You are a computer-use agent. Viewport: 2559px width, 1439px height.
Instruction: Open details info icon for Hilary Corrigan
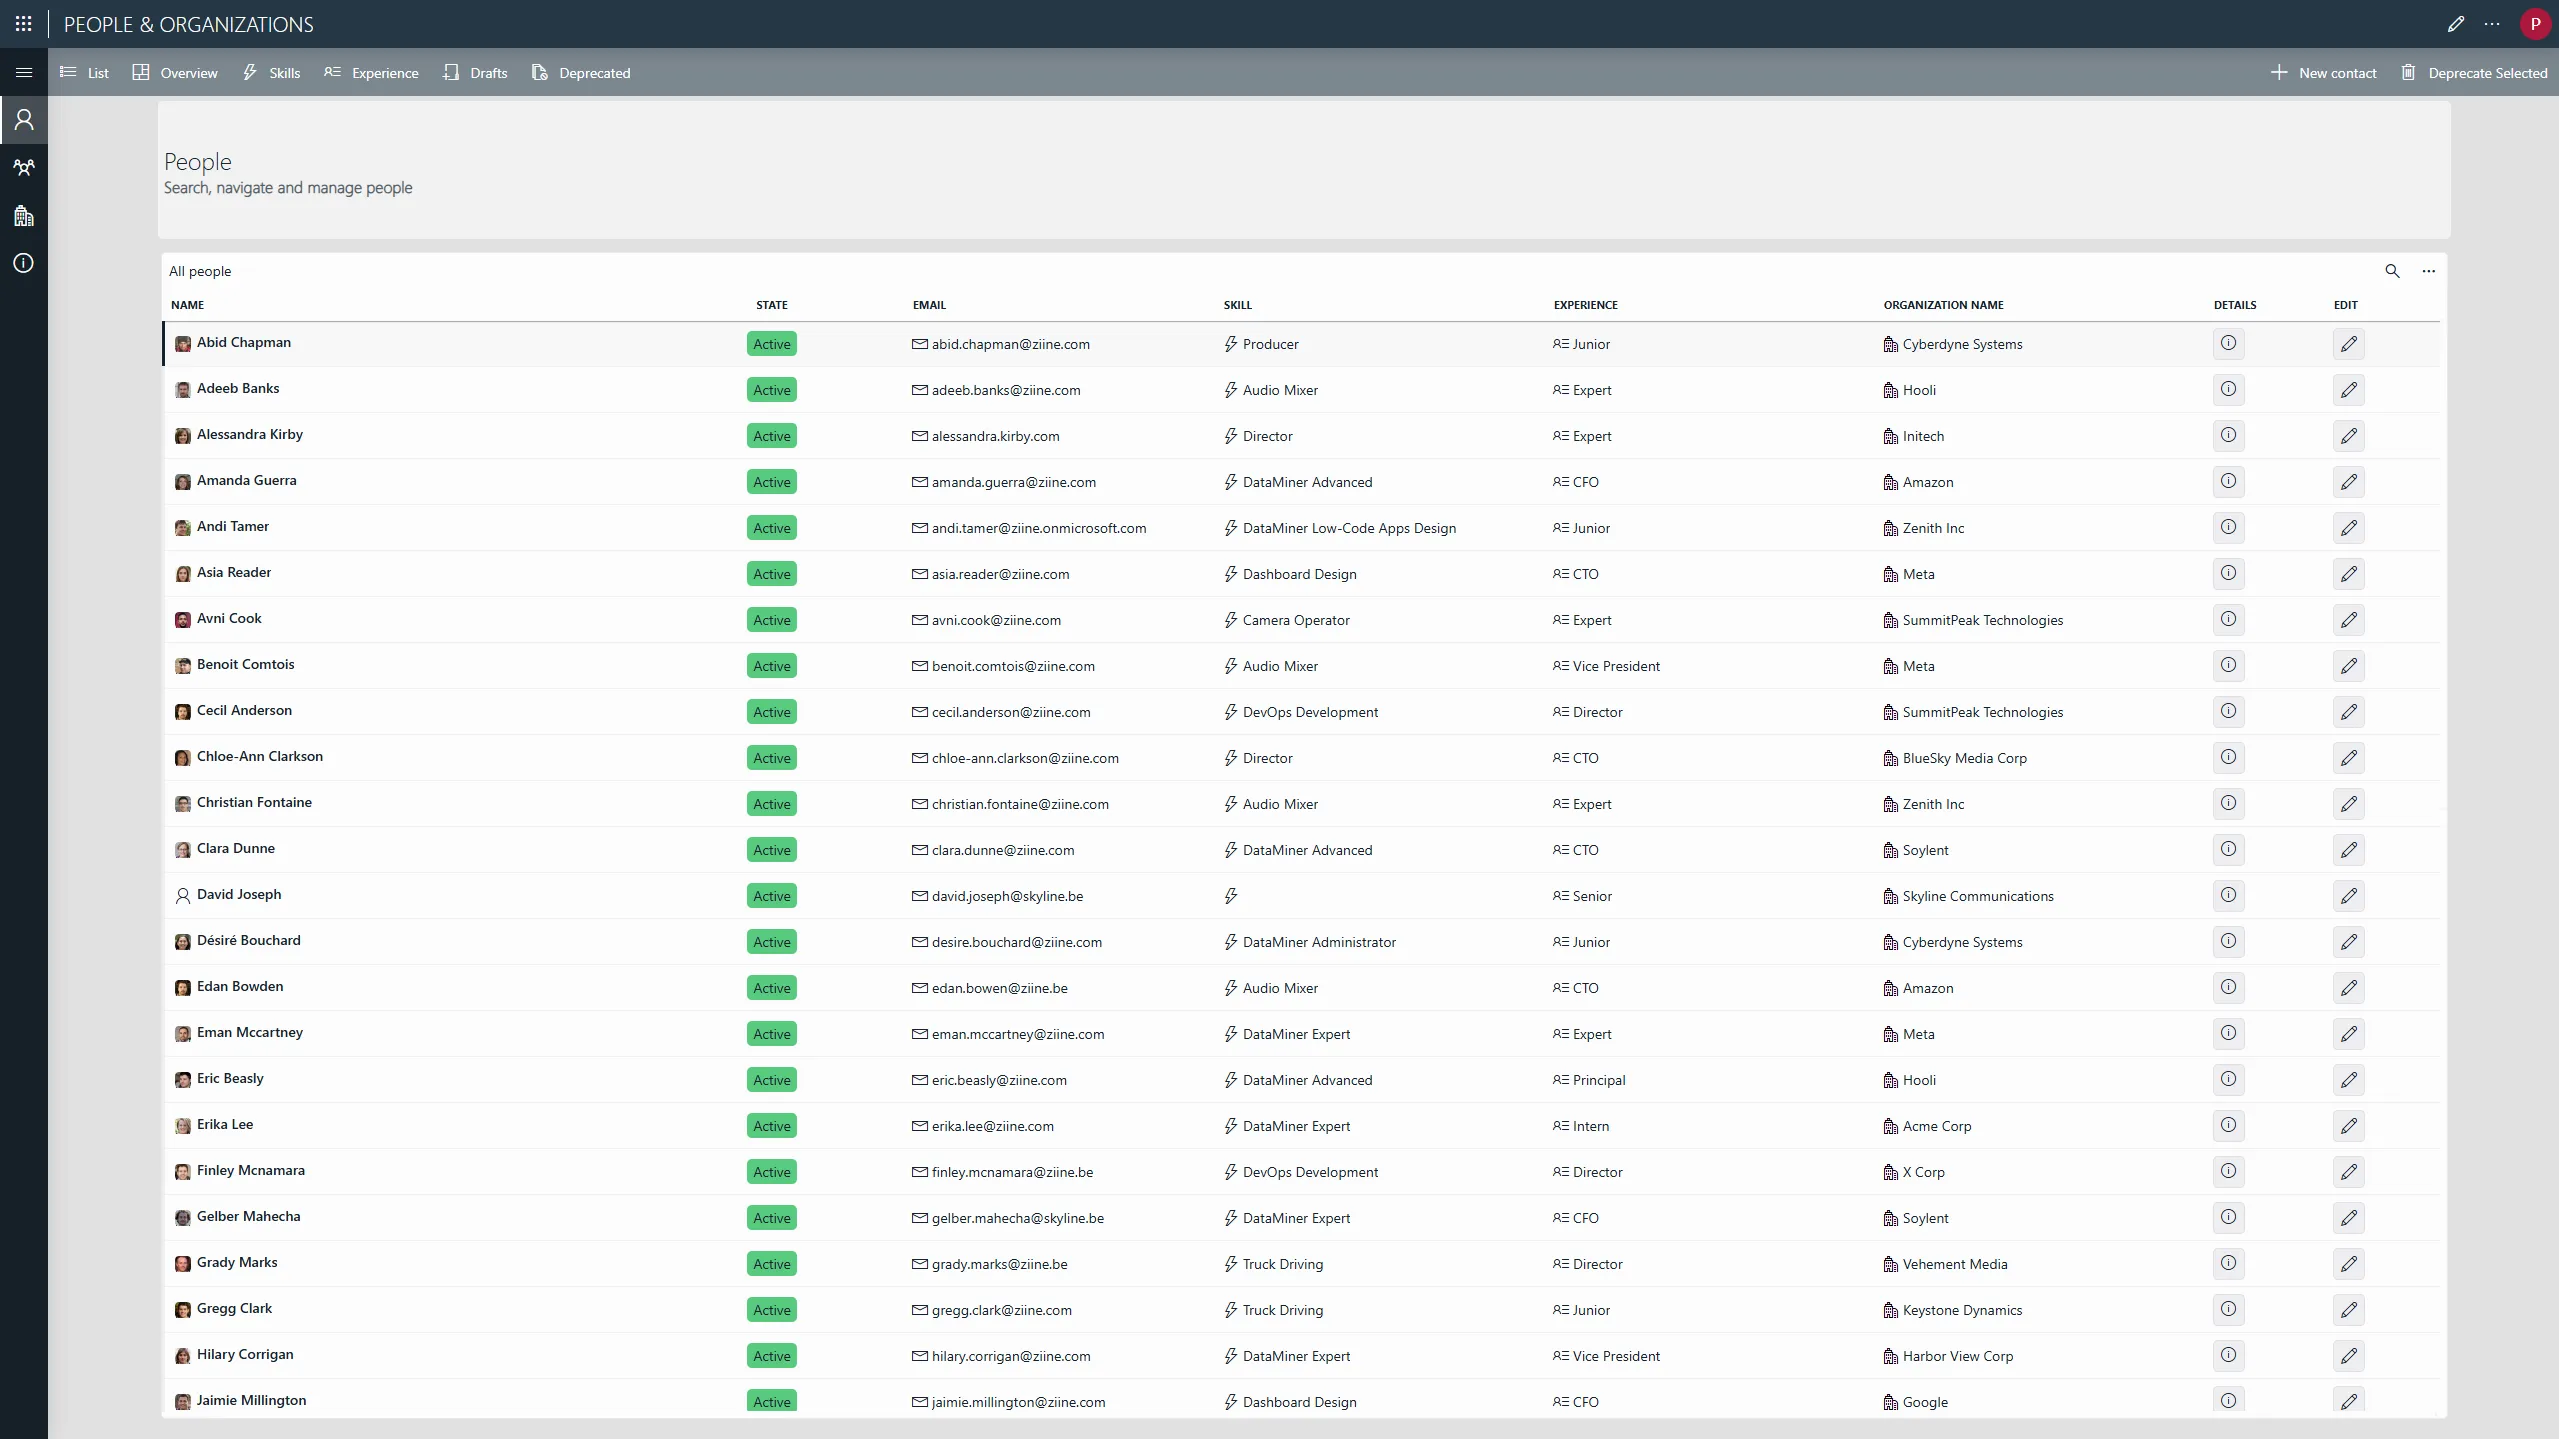[2228, 1355]
